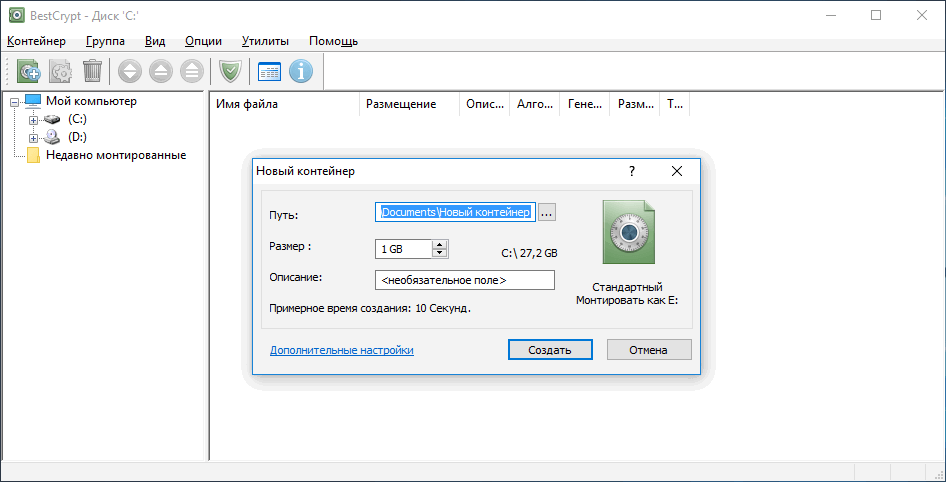Click the Описание optional field
This screenshot has width=946, height=482.
click(465, 280)
